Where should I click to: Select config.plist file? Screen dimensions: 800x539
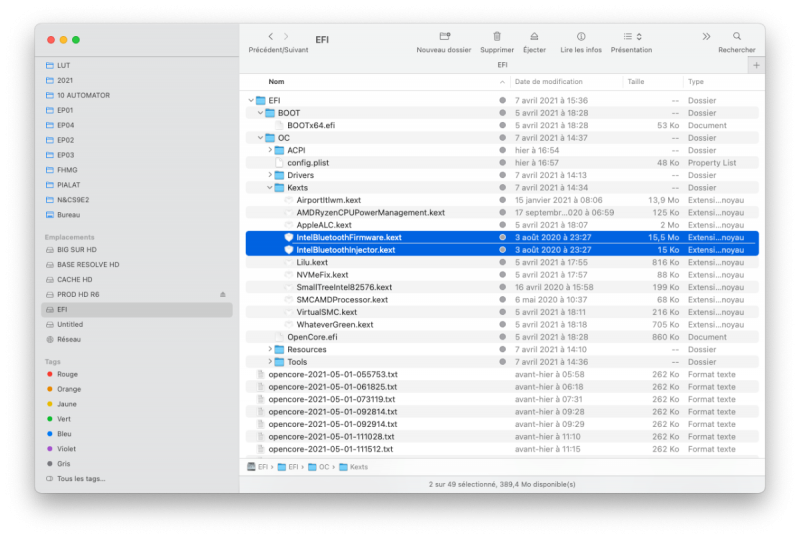[502, 163]
